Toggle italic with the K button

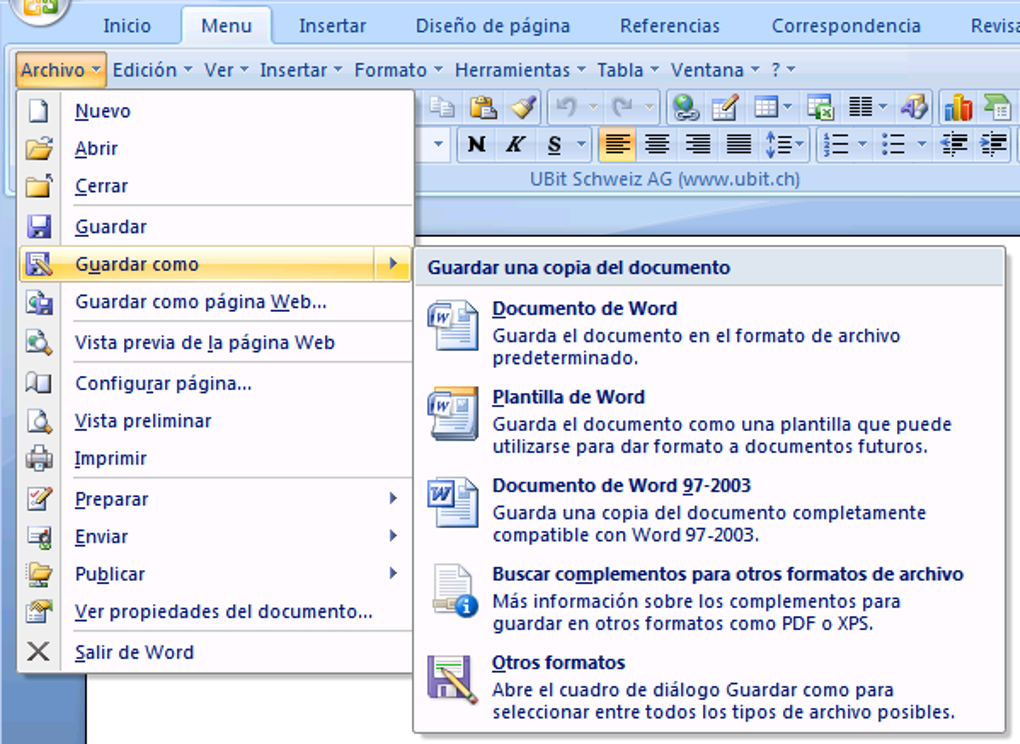515,144
